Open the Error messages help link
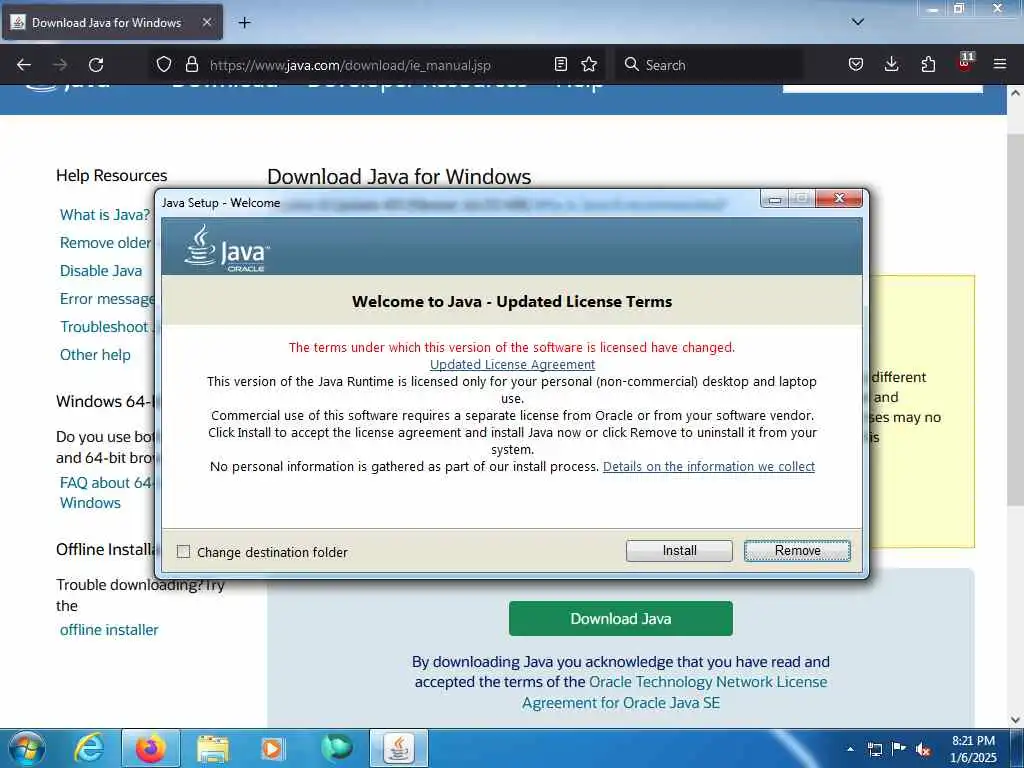This screenshot has width=1024, height=768. click(x=108, y=299)
